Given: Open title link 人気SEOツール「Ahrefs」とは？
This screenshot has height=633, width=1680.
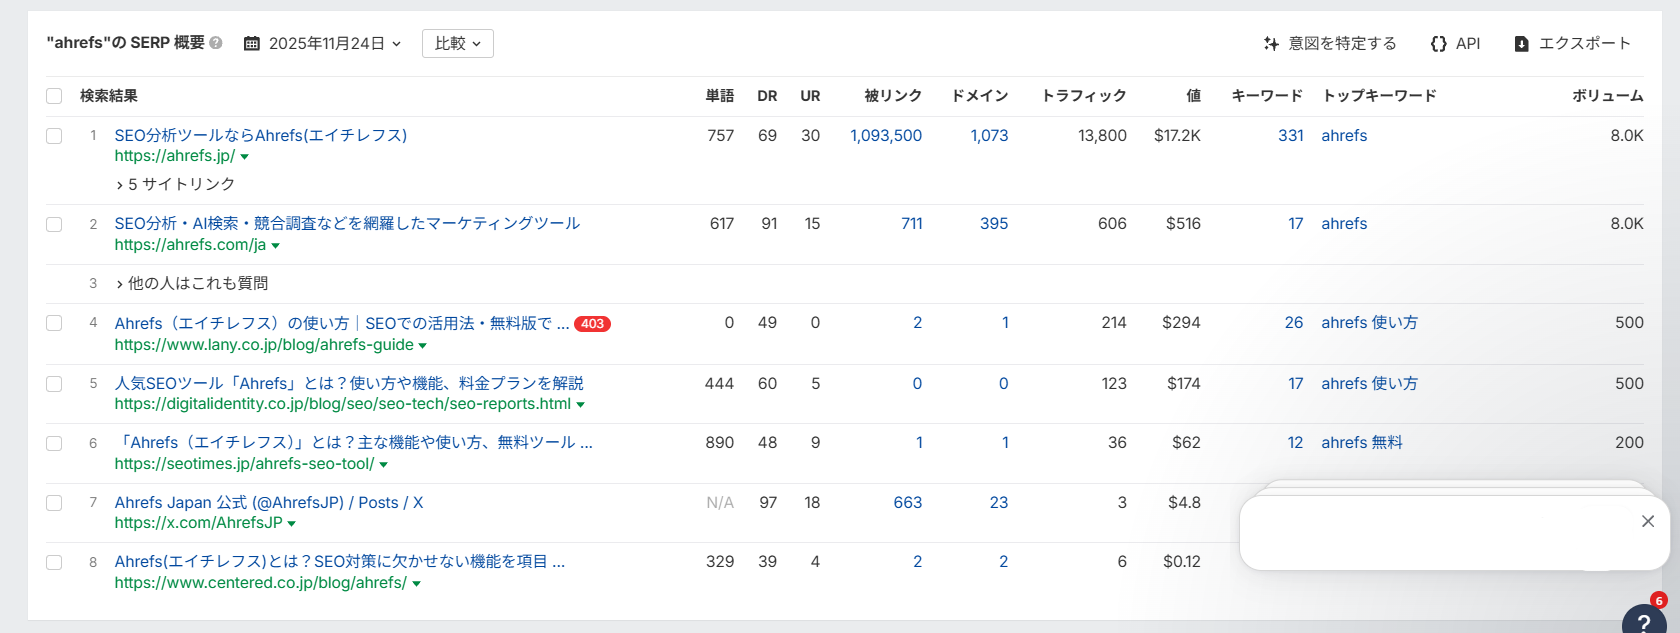Looking at the screenshot, I should tap(349, 383).
